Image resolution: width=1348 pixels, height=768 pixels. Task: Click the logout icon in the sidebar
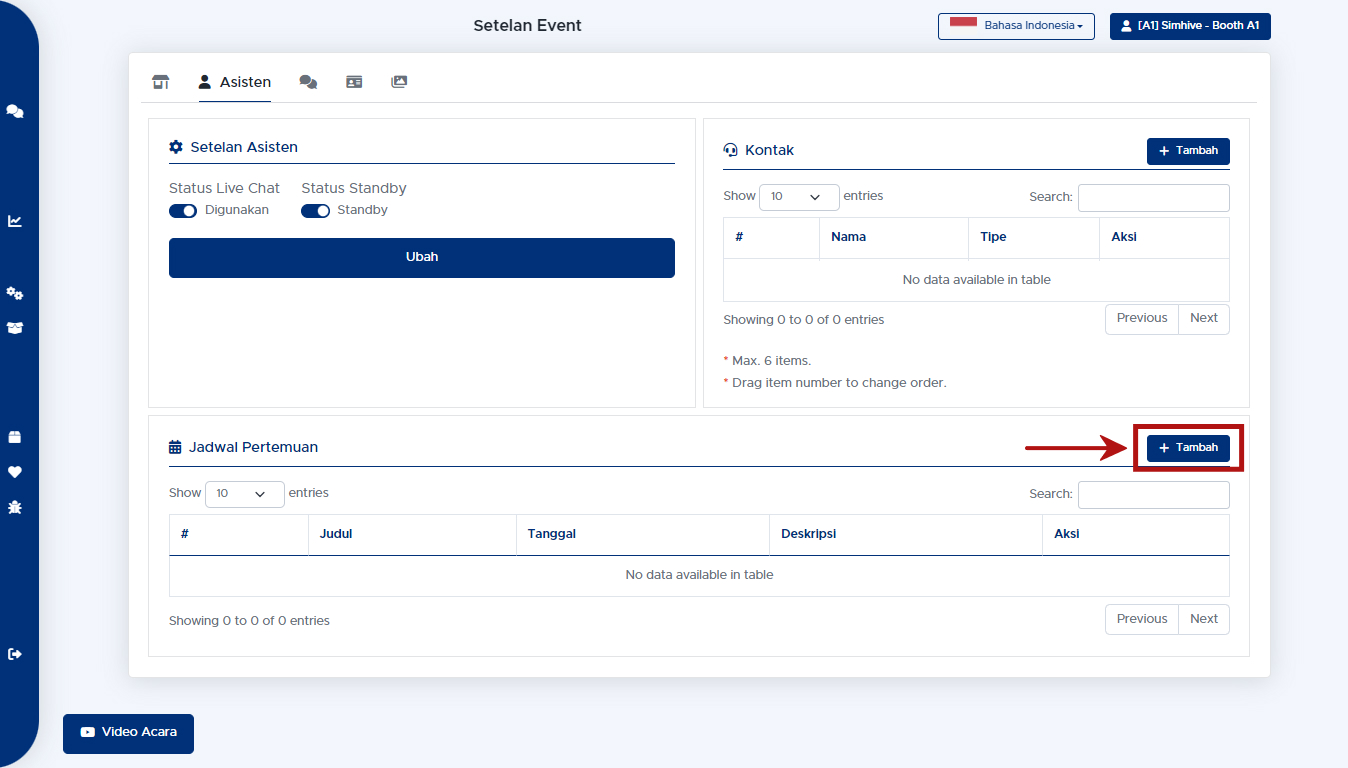click(x=15, y=654)
